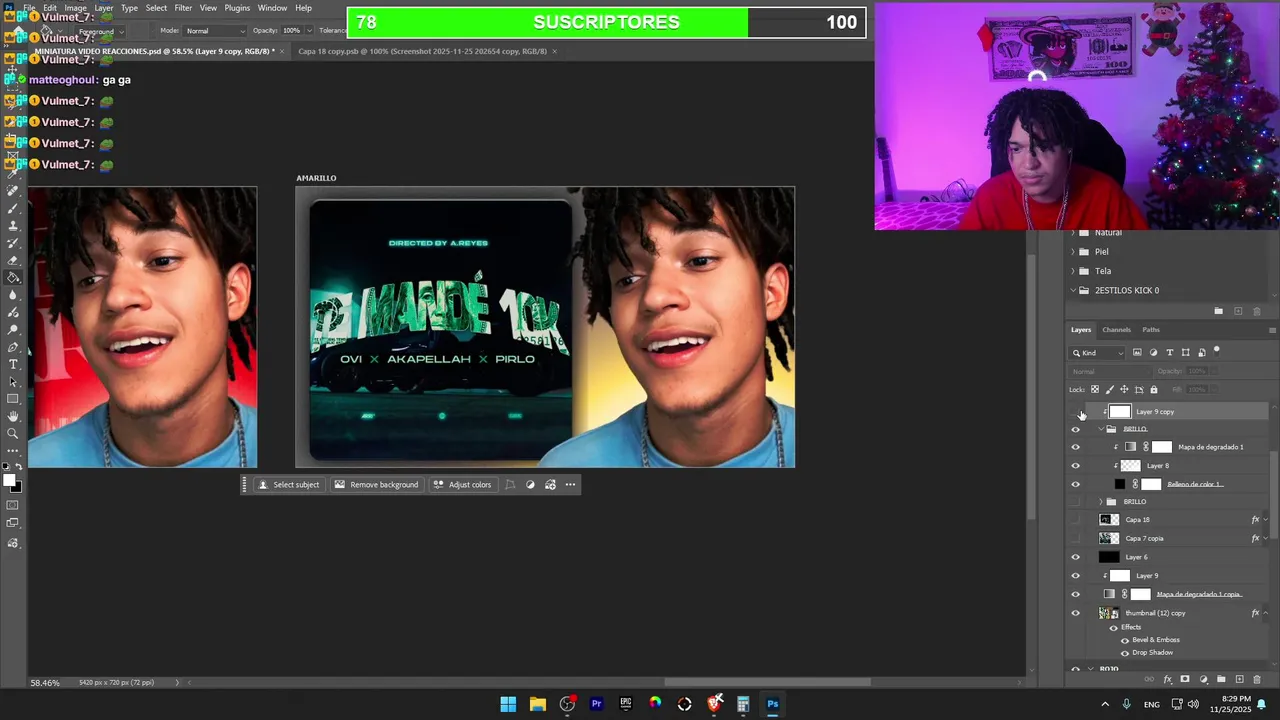
Task: Open the Window menu
Action: click(272, 8)
